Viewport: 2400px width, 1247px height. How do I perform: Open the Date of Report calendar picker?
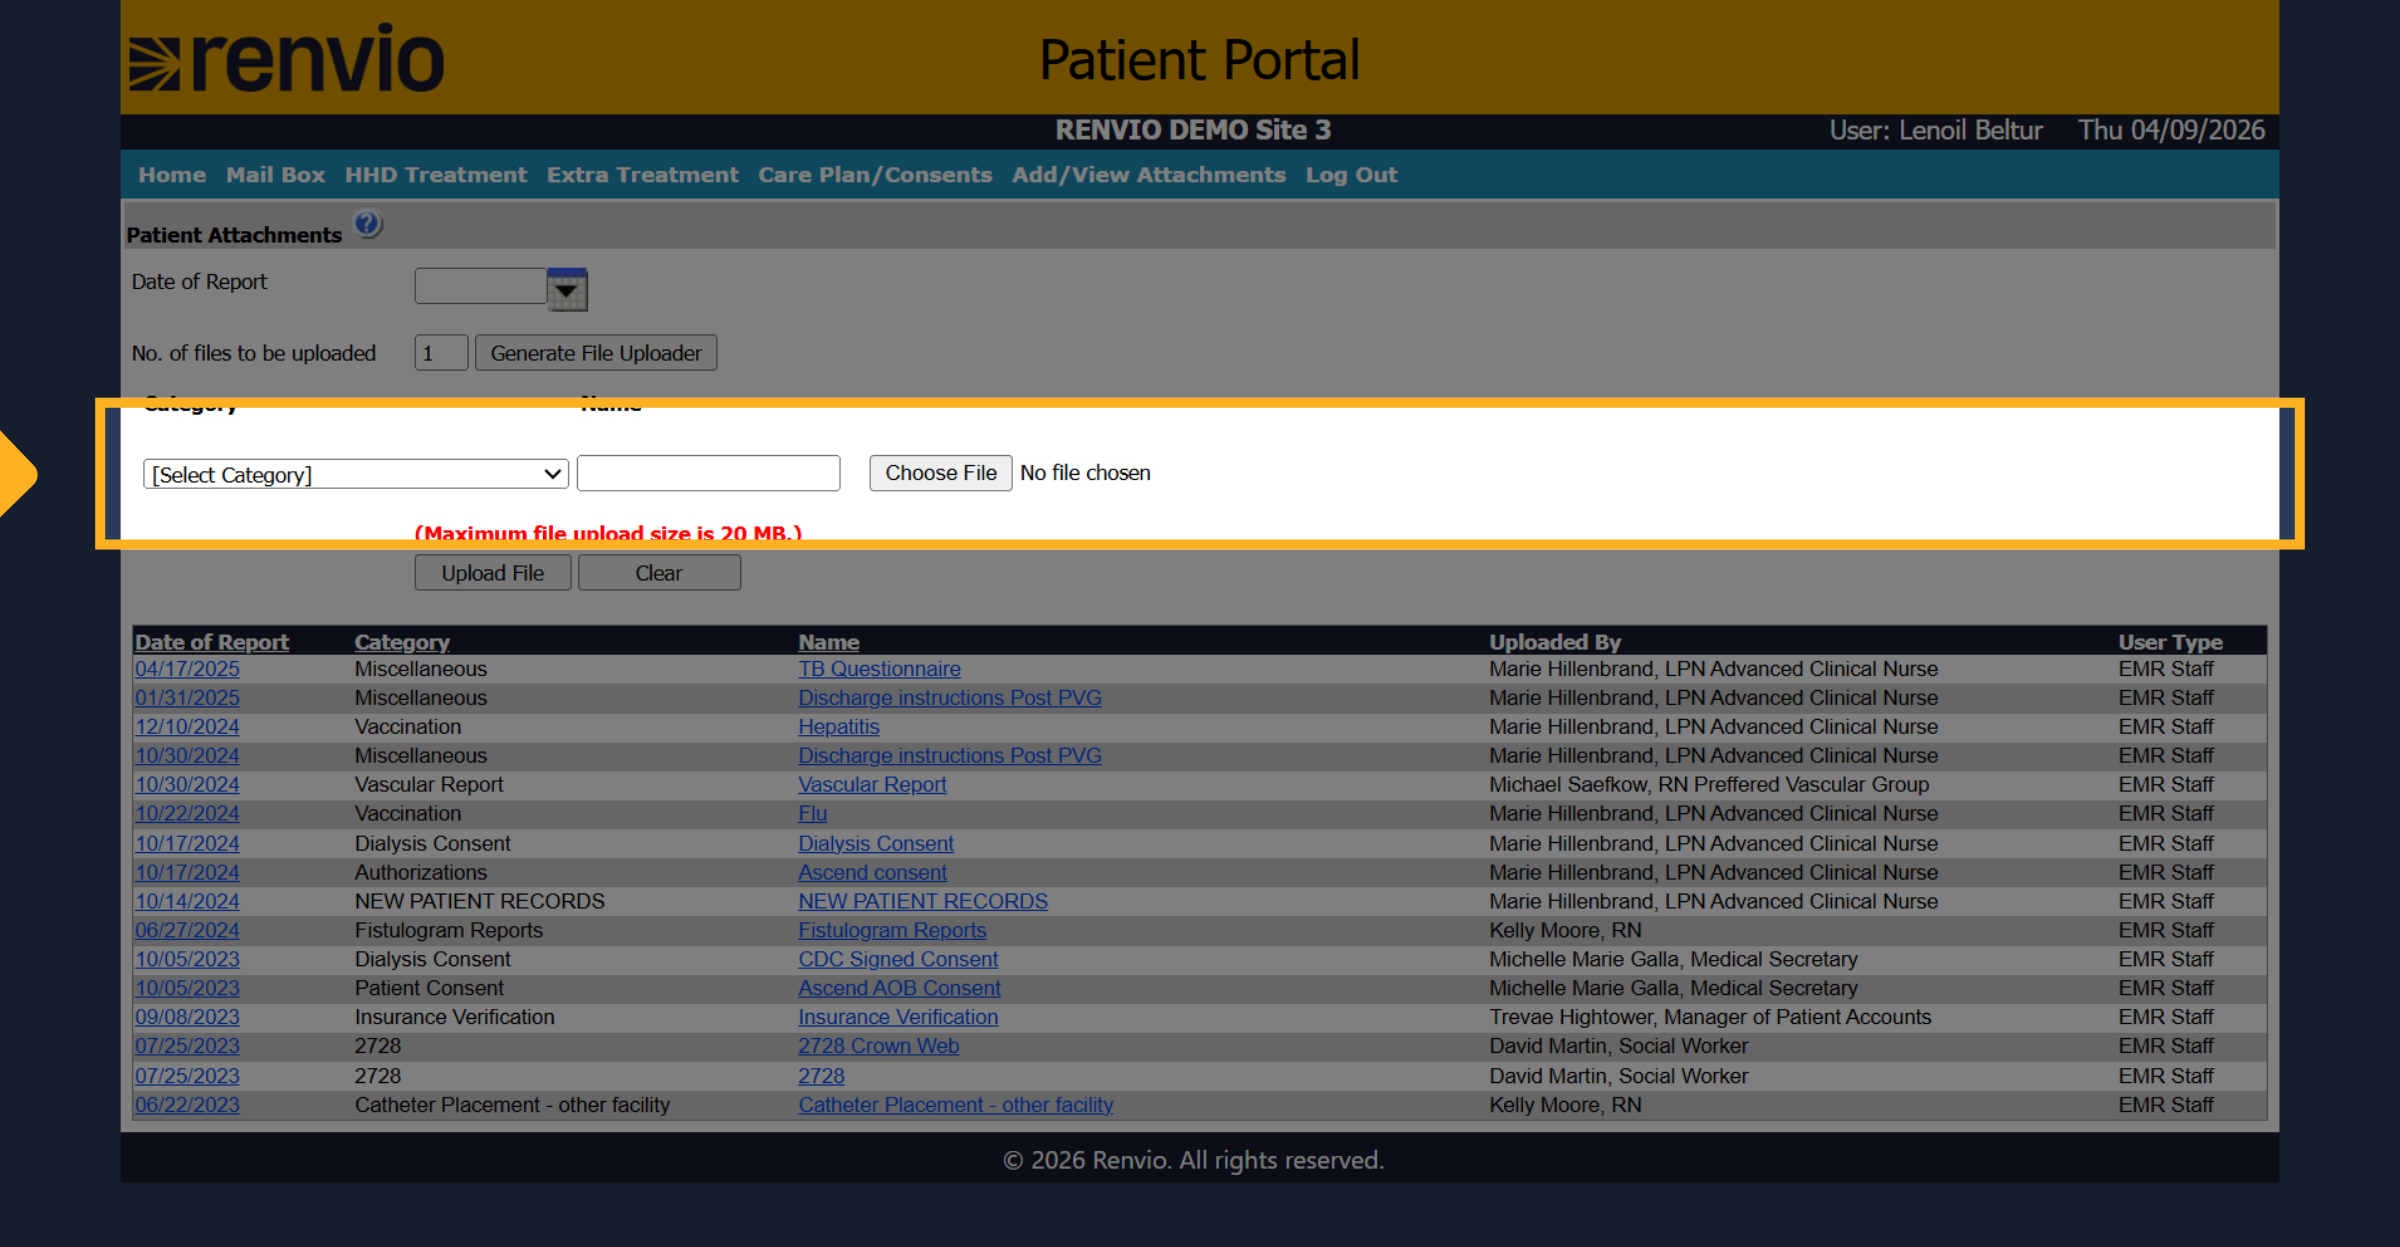567,290
